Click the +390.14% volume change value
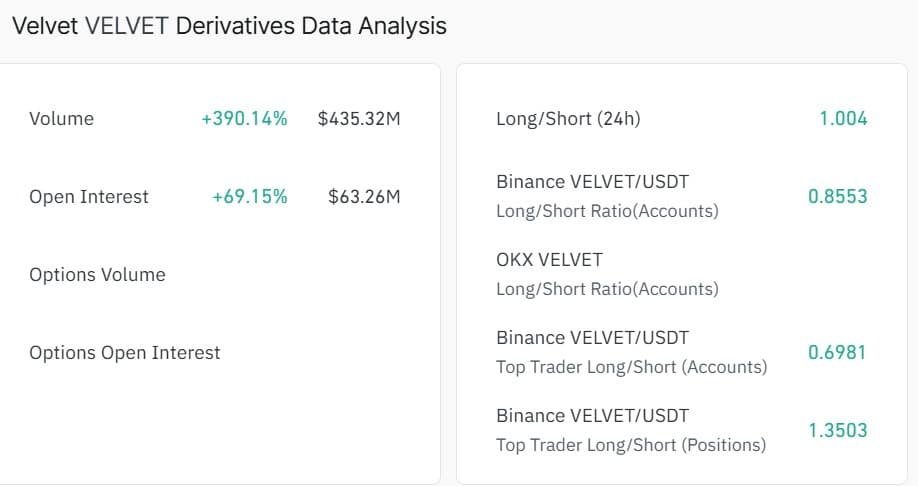Image resolution: width=918 pixels, height=486 pixels. pos(244,119)
